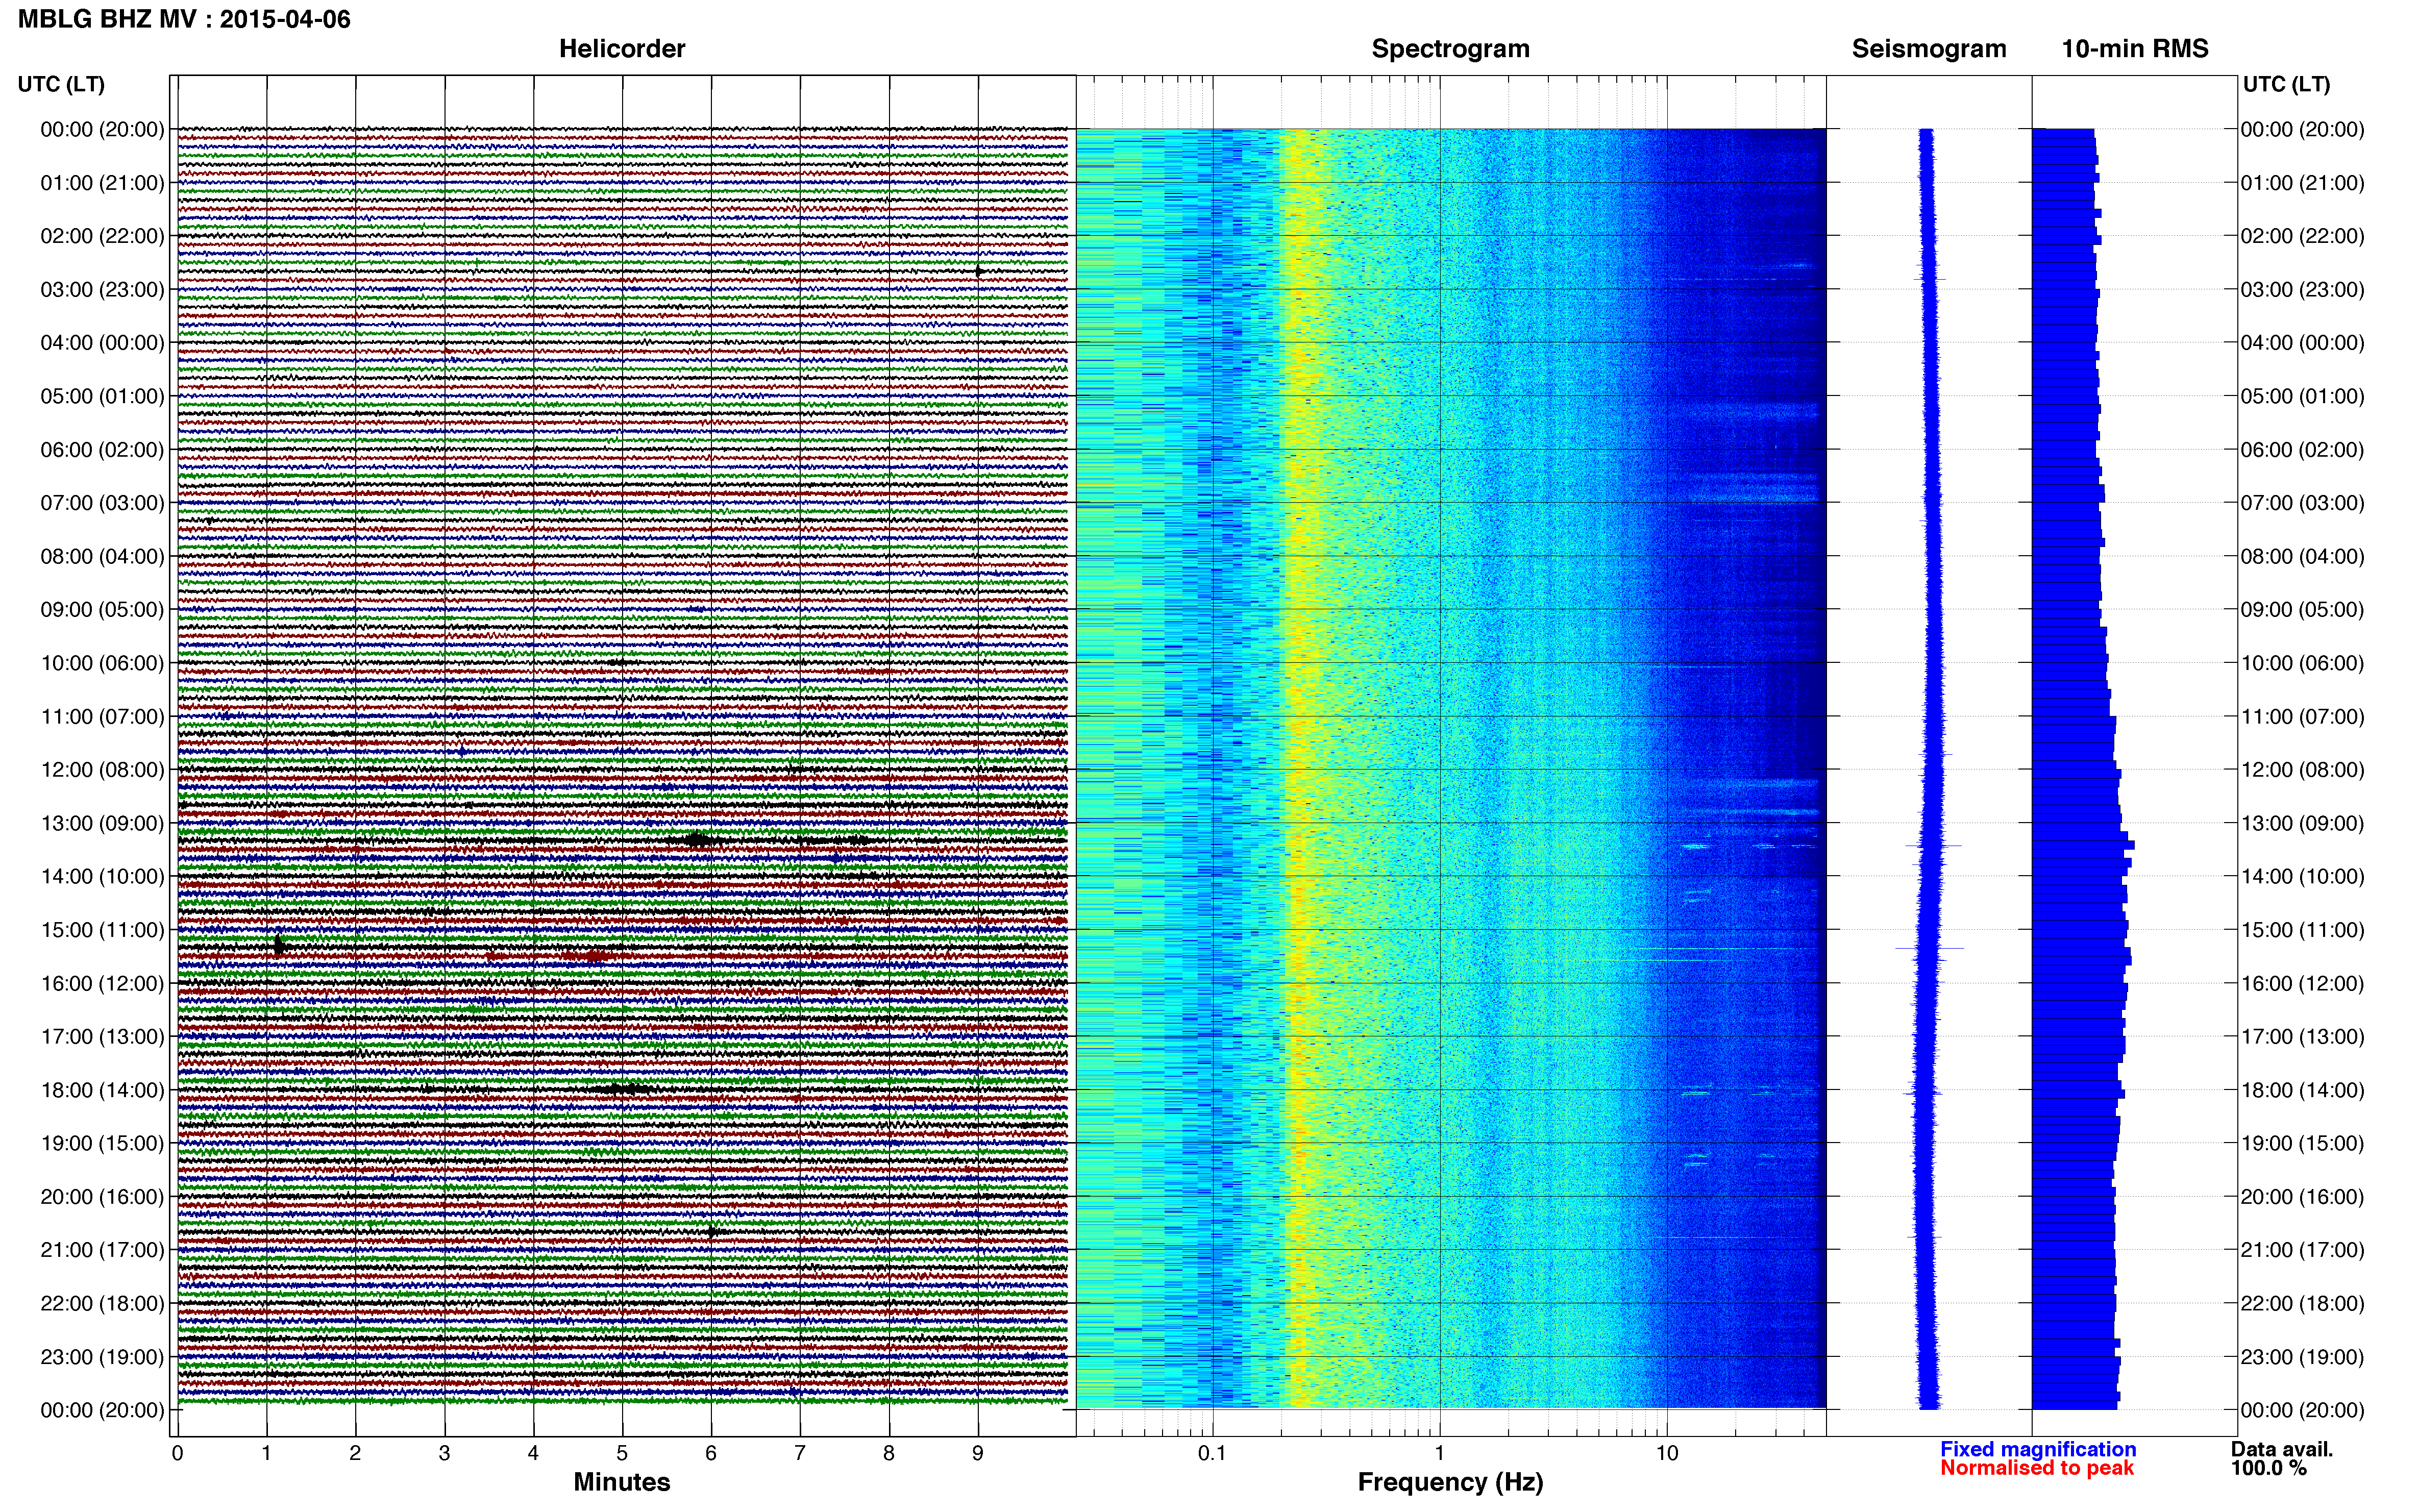Viewport: 2419px width, 1512px height.
Task: Click the right 'UTC (LT)' axis label
Action: (2286, 84)
